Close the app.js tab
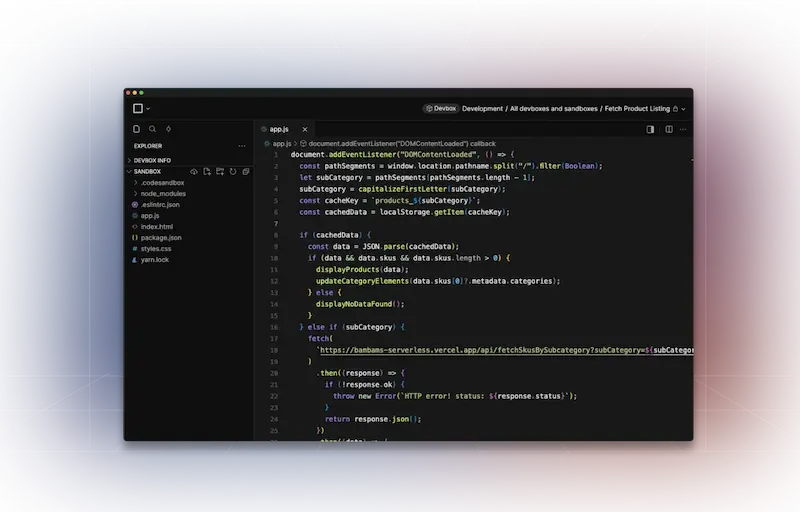The image size is (800, 512). point(305,129)
